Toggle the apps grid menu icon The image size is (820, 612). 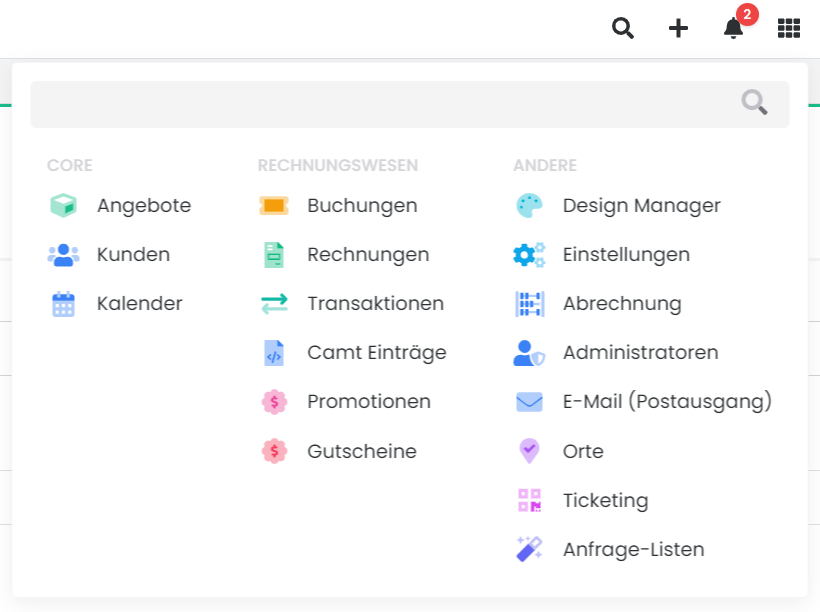789,28
